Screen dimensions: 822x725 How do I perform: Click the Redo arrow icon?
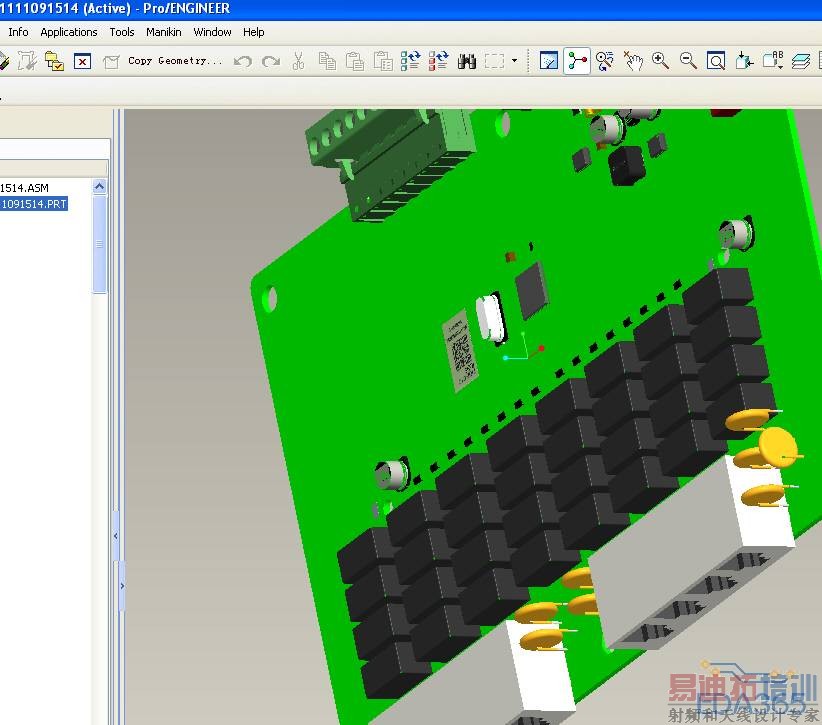coord(271,61)
